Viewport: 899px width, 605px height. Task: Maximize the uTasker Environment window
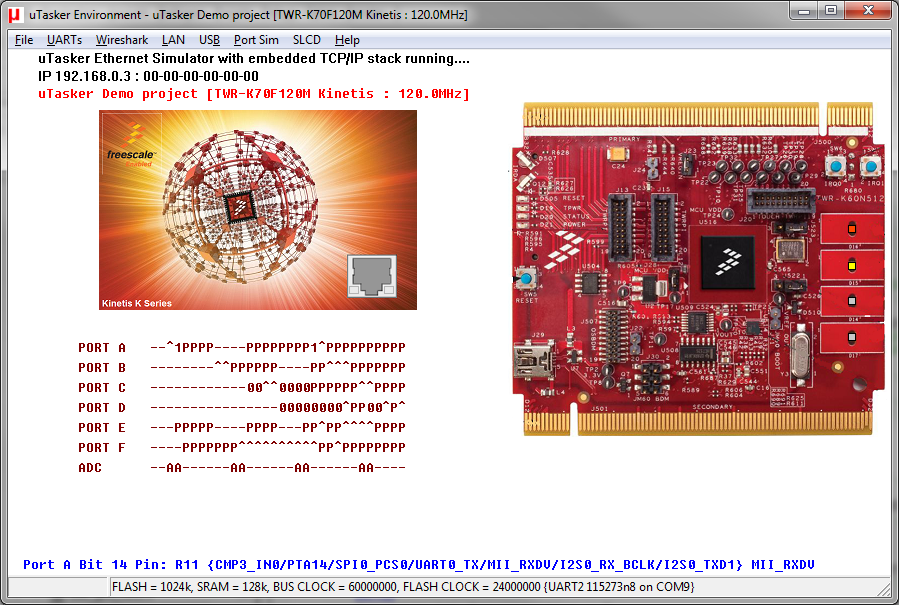coord(831,11)
